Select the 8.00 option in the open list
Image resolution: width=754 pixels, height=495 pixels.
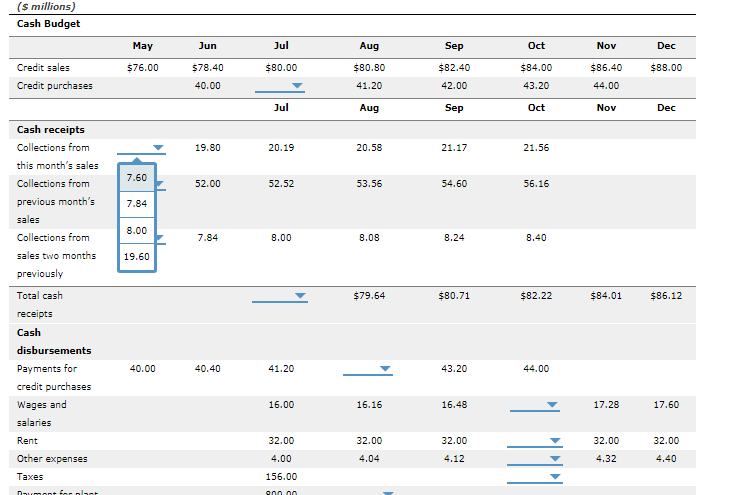(137, 230)
